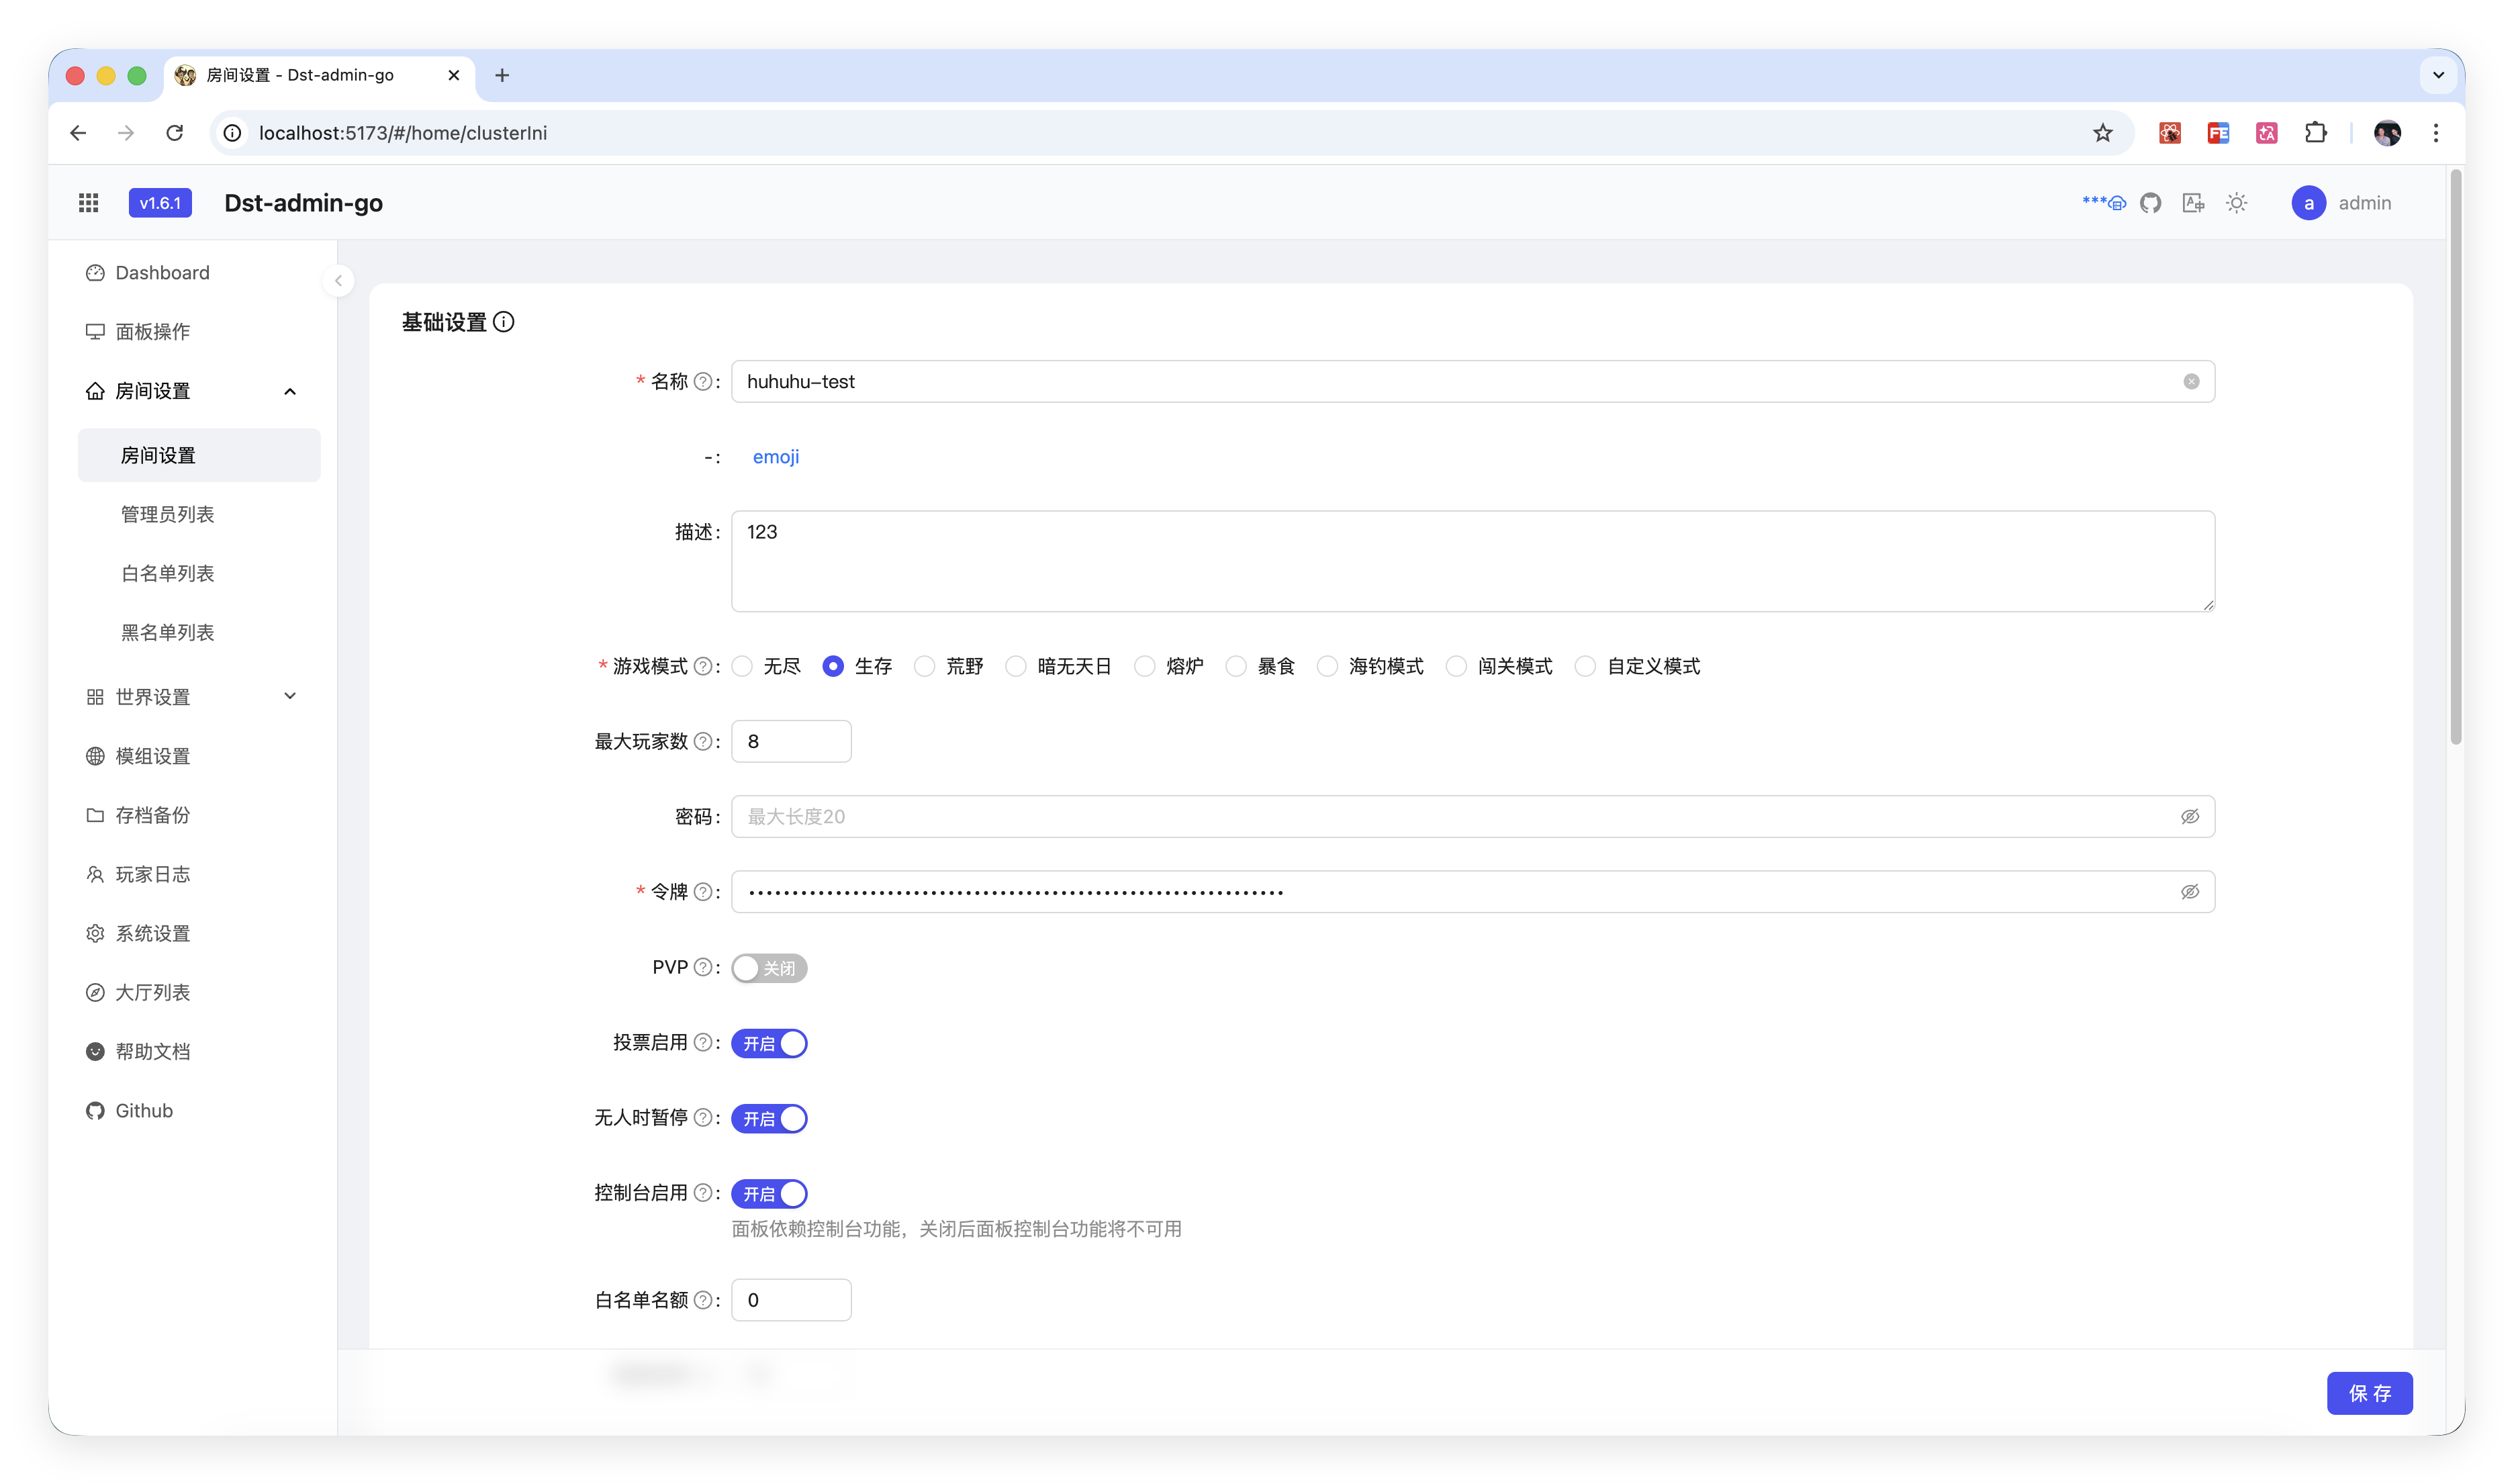This screenshot has width=2514, height=1484.
Task: Enable the PVP switch
Action: 769,968
